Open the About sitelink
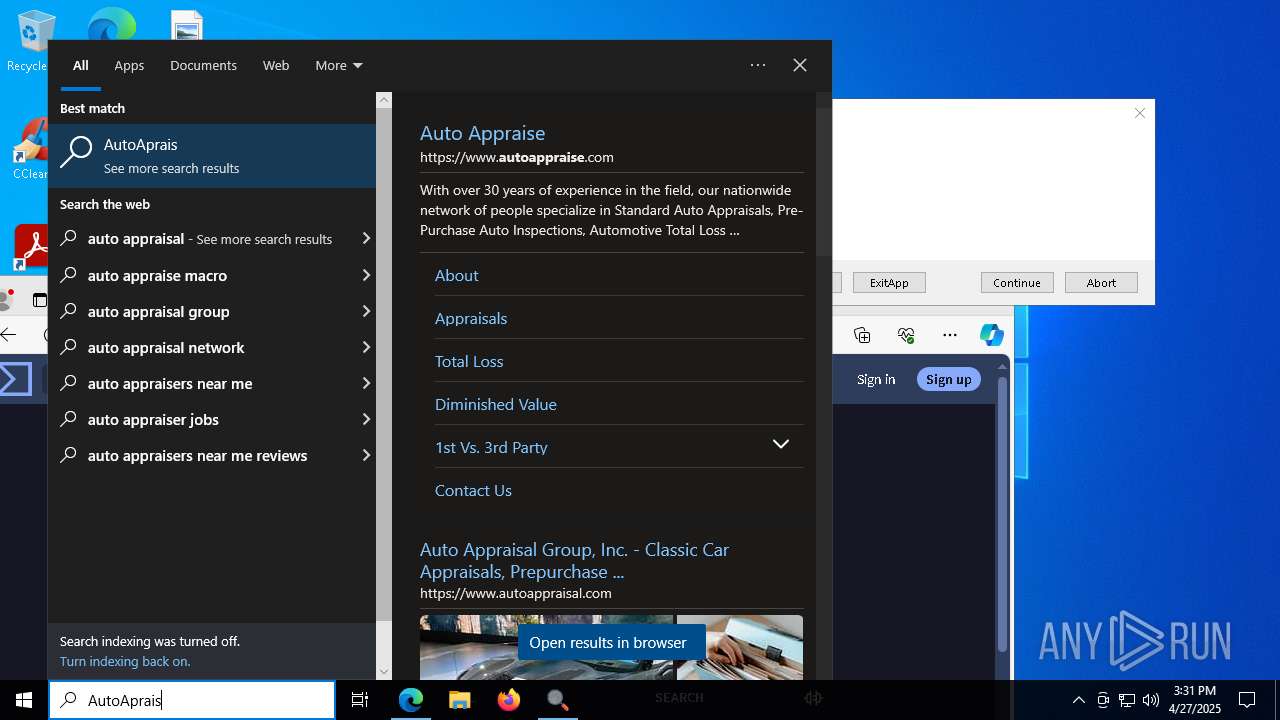This screenshot has width=1280, height=720. click(x=456, y=275)
